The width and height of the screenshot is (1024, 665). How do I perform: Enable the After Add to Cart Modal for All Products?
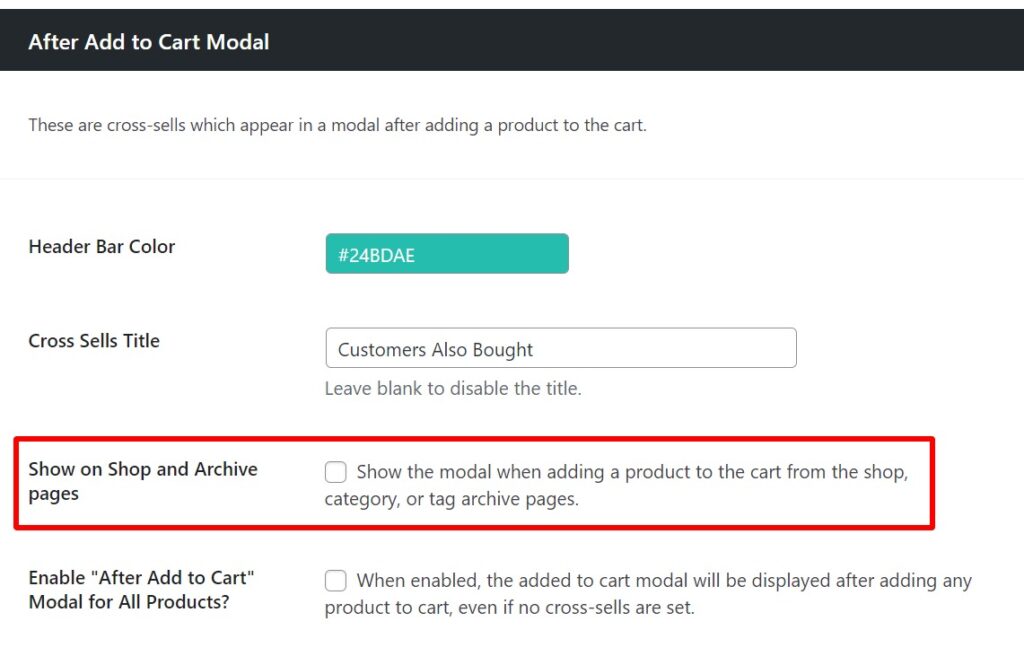click(x=335, y=580)
